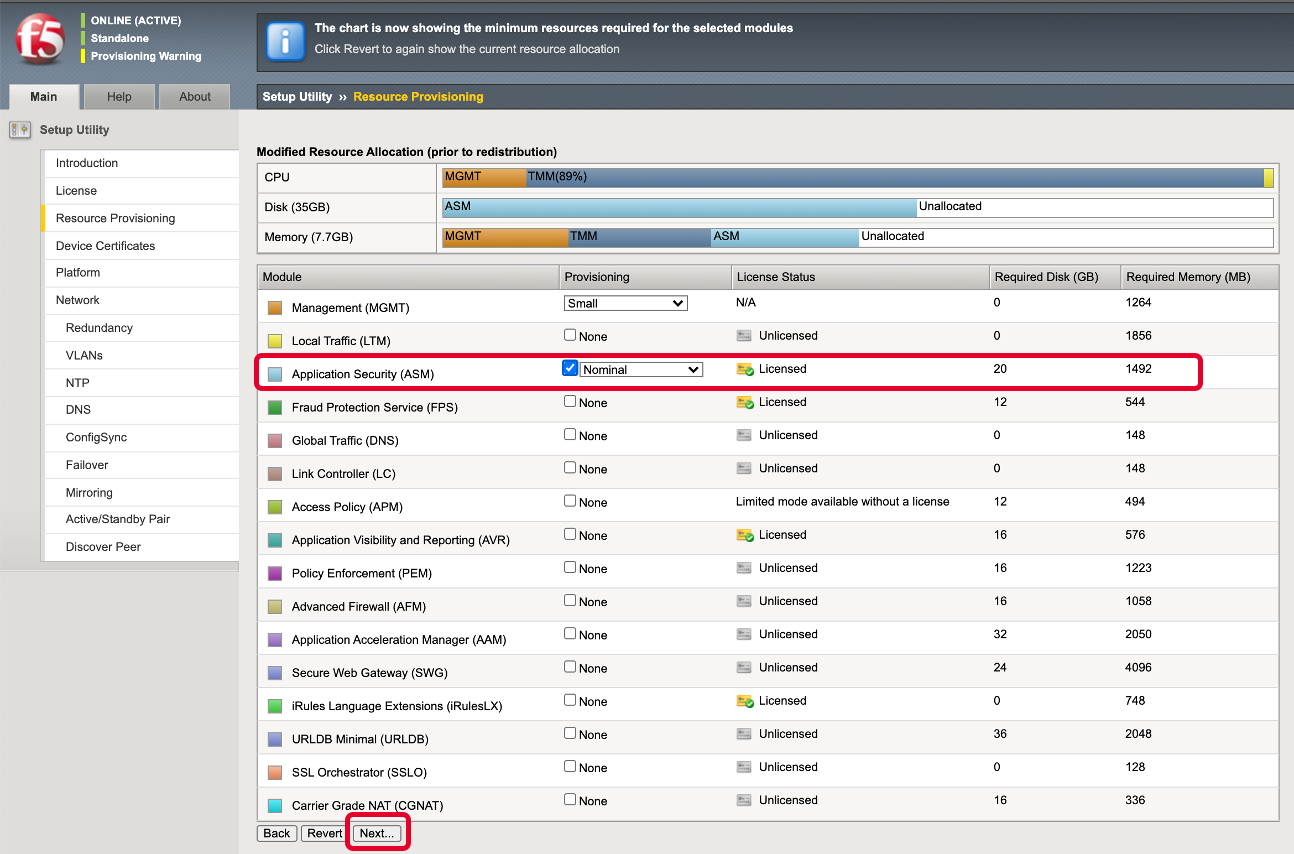Click the LTM Unlicensed status icon
The image size is (1294, 854).
pyautogui.click(x=744, y=336)
